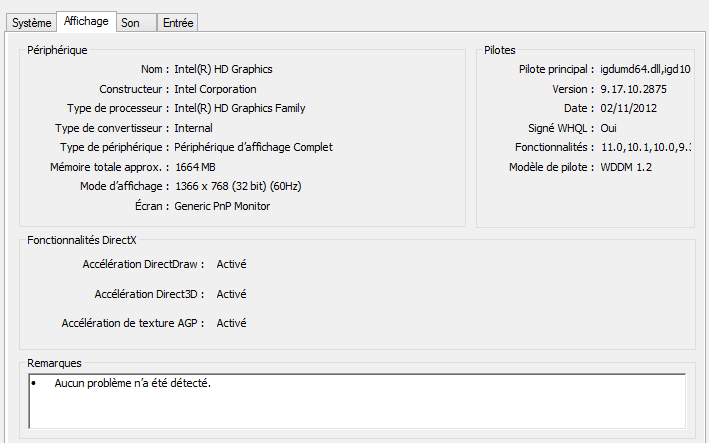Select the Affichage tab
The width and height of the screenshot is (709, 443).
tap(86, 21)
